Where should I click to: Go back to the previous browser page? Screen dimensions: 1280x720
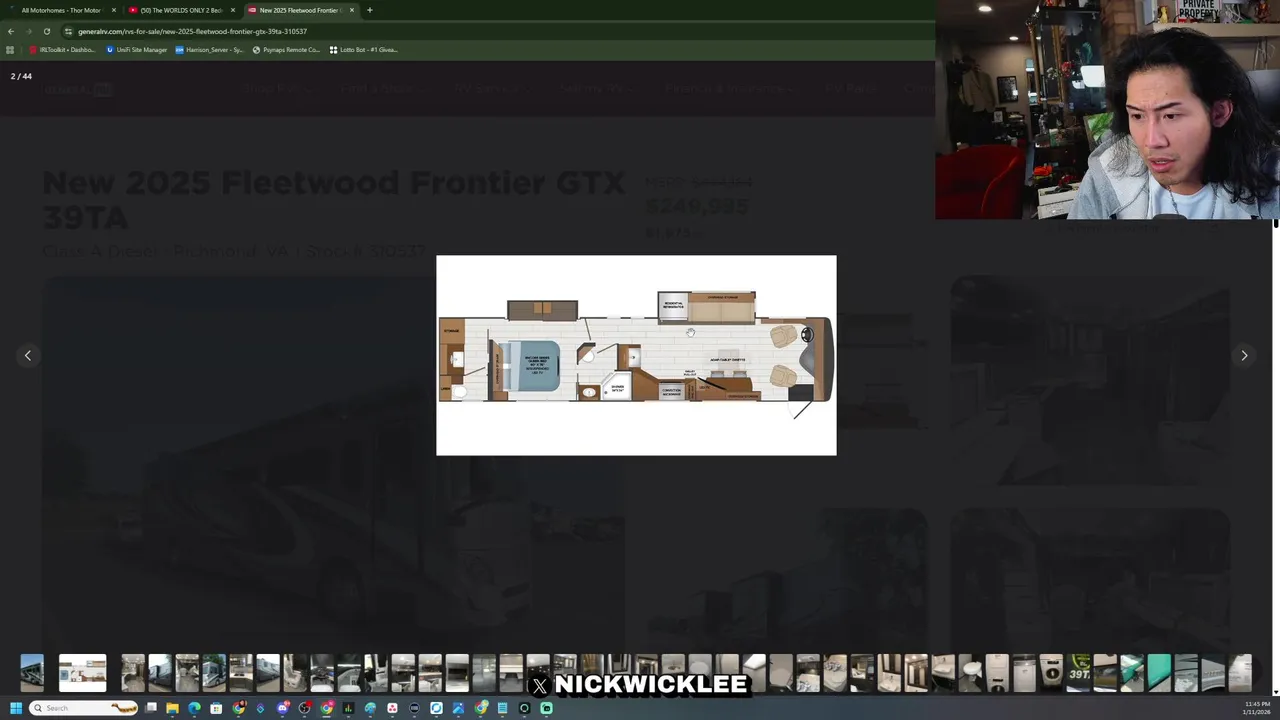(10, 31)
